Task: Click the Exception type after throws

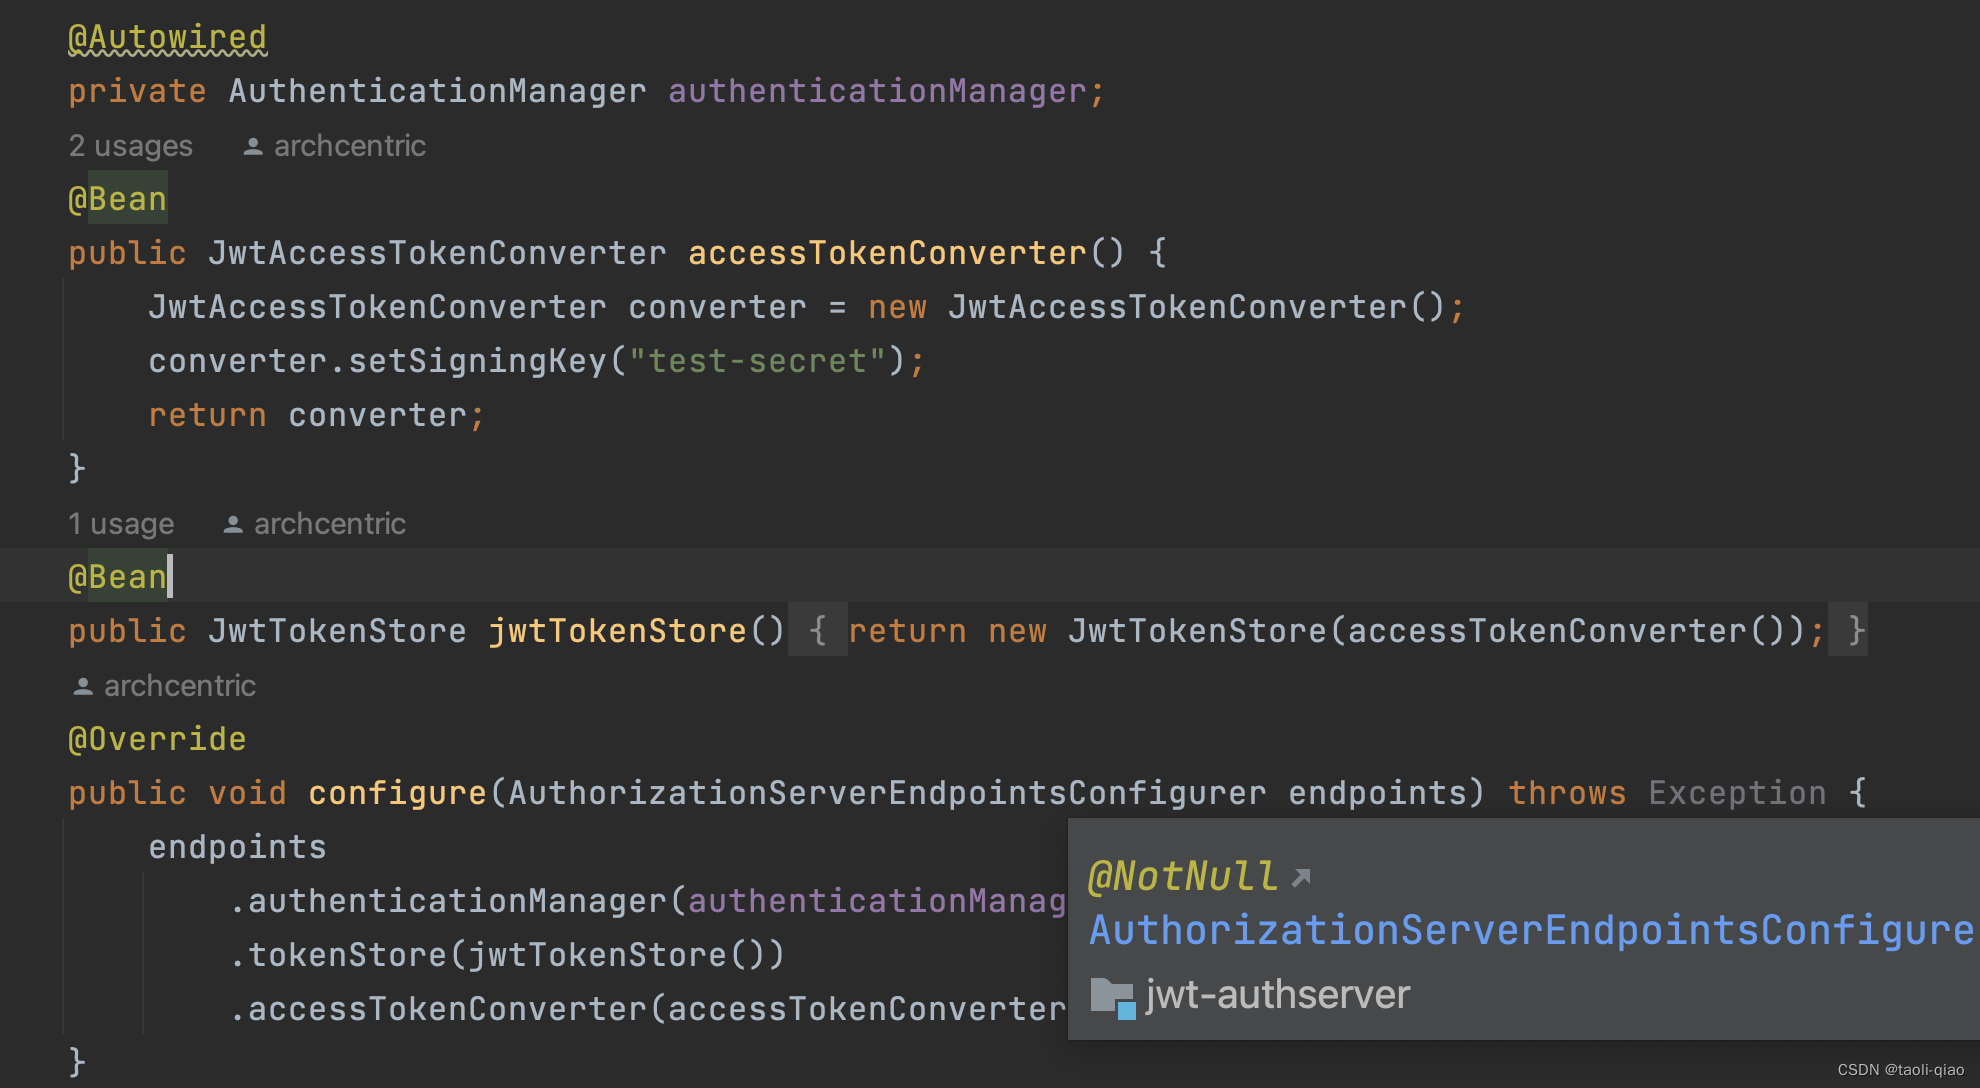Action: 1736,793
